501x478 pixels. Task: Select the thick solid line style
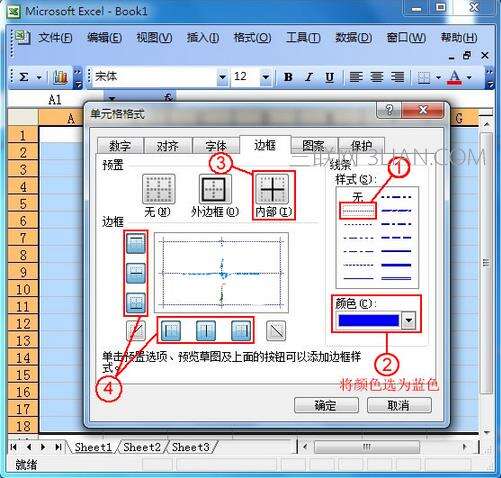click(396, 265)
